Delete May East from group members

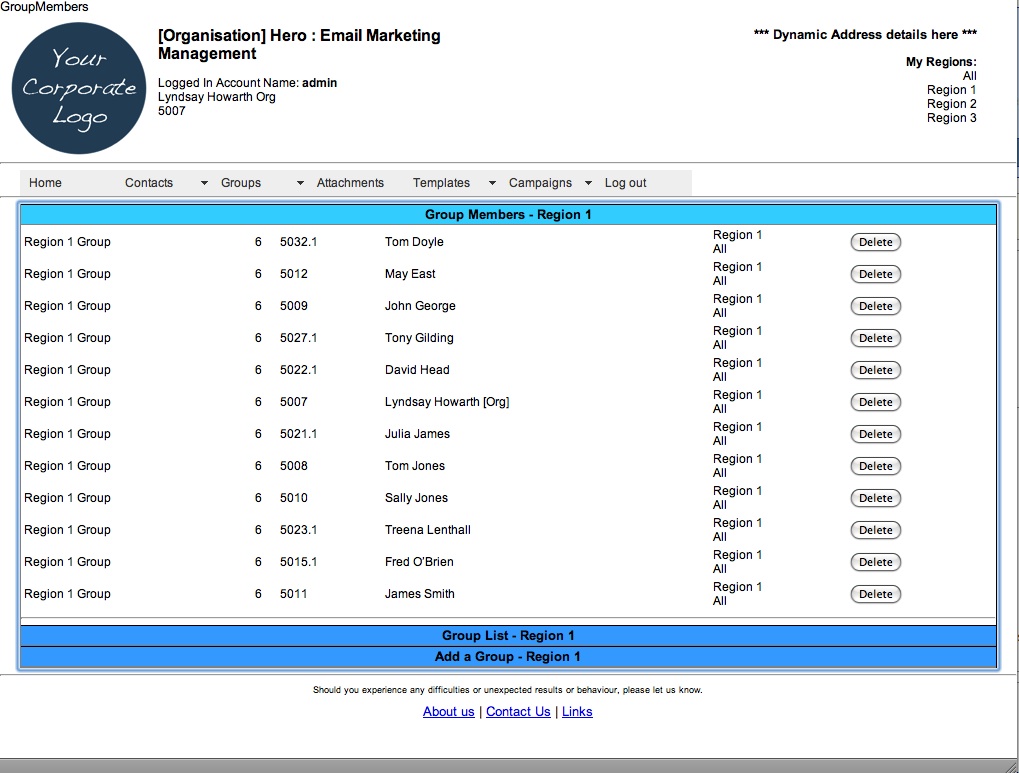coord(875,274)
